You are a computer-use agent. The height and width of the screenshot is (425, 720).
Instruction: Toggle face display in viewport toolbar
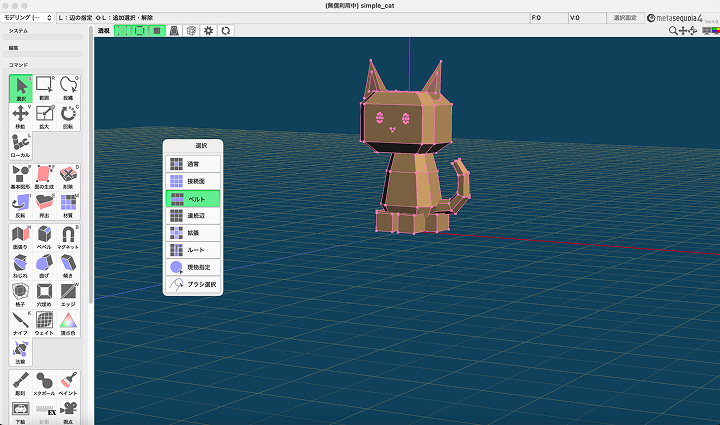pyautogui.click(x=157, y=31)
